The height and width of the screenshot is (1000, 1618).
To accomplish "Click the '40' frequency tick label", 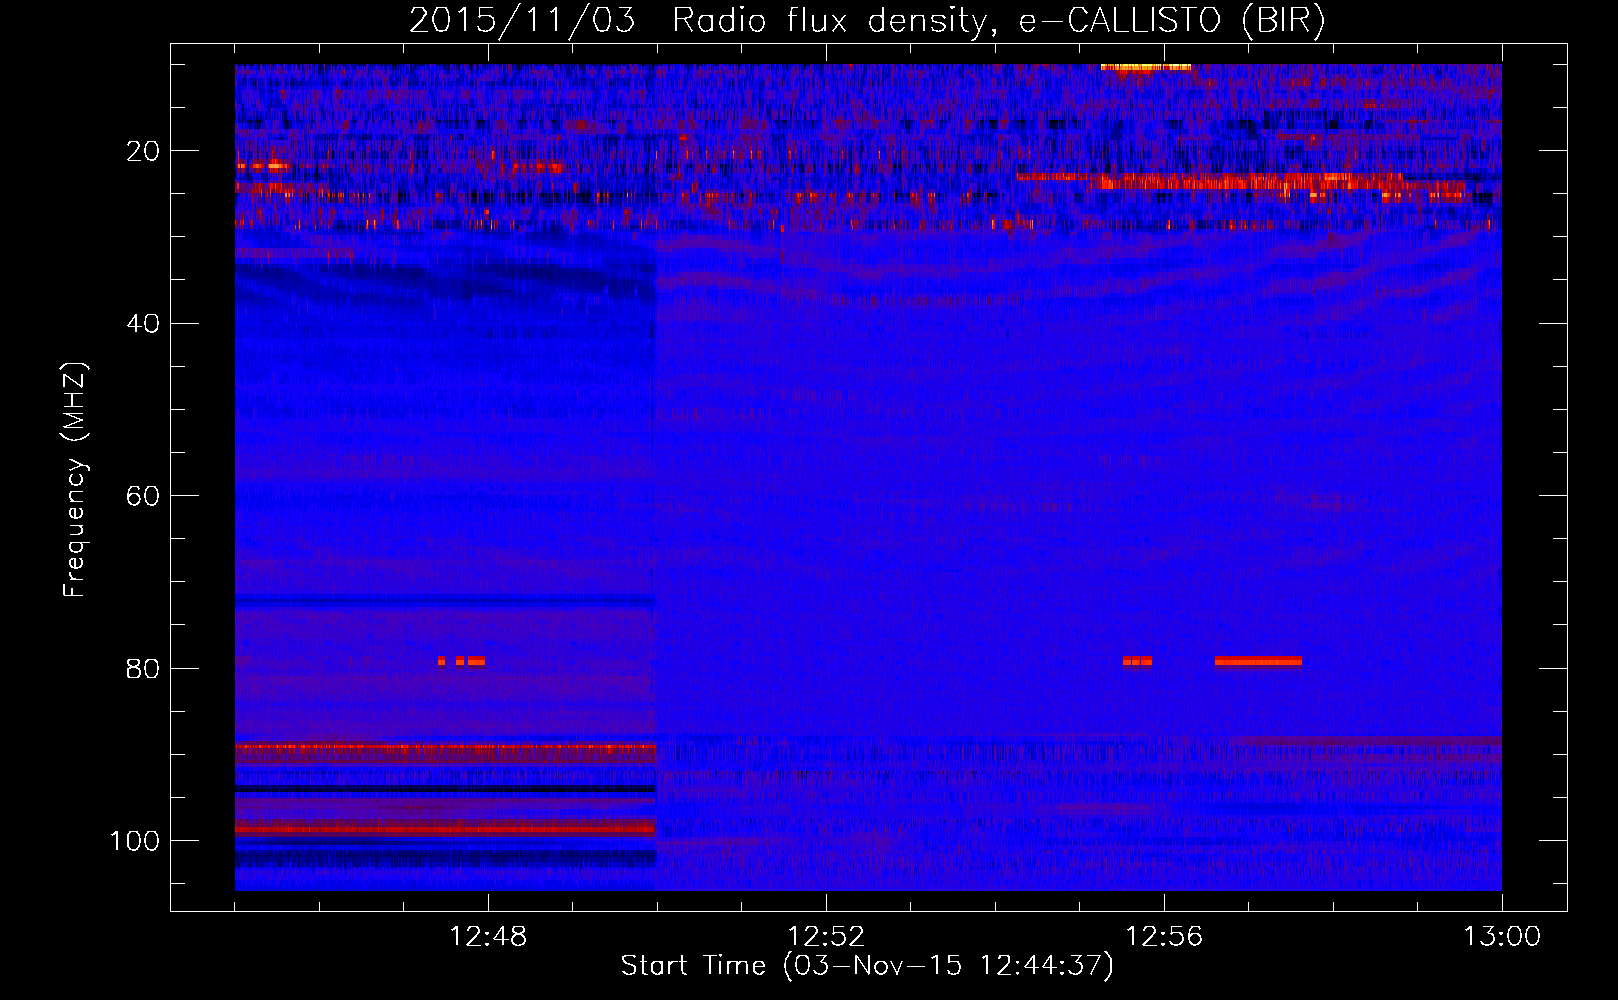I will click(x=143, y=324).
